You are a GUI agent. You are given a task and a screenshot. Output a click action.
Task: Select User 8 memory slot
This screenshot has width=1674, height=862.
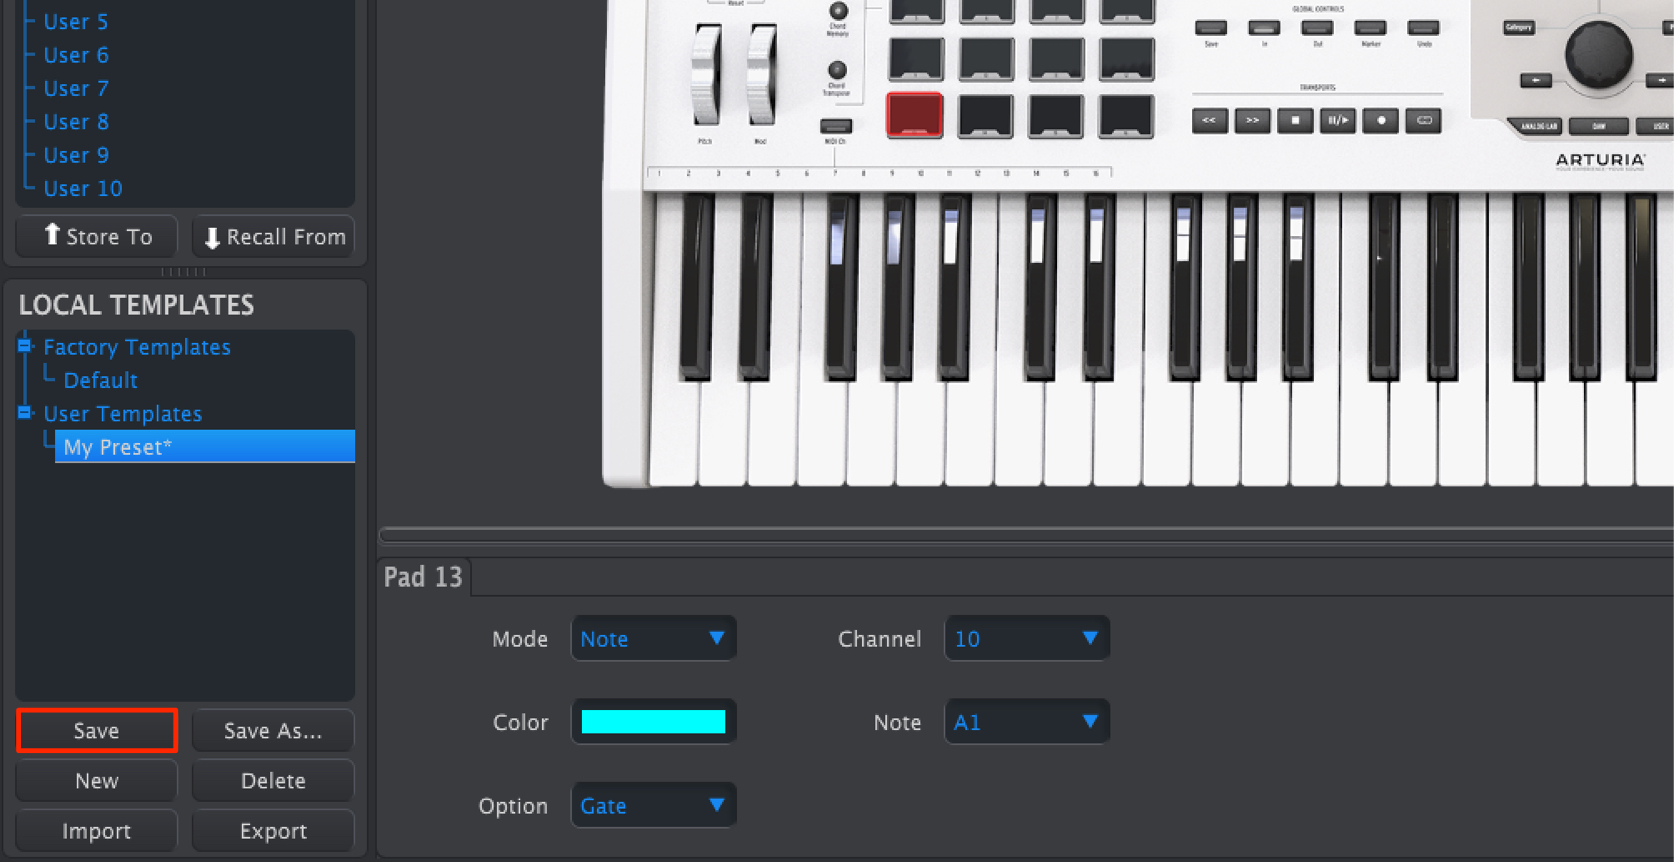coord(75,122)
